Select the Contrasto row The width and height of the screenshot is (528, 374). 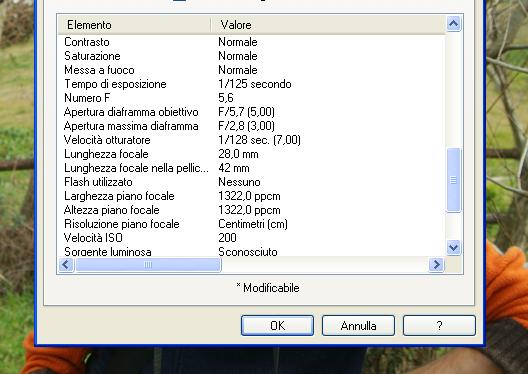[x=252, y=42]
